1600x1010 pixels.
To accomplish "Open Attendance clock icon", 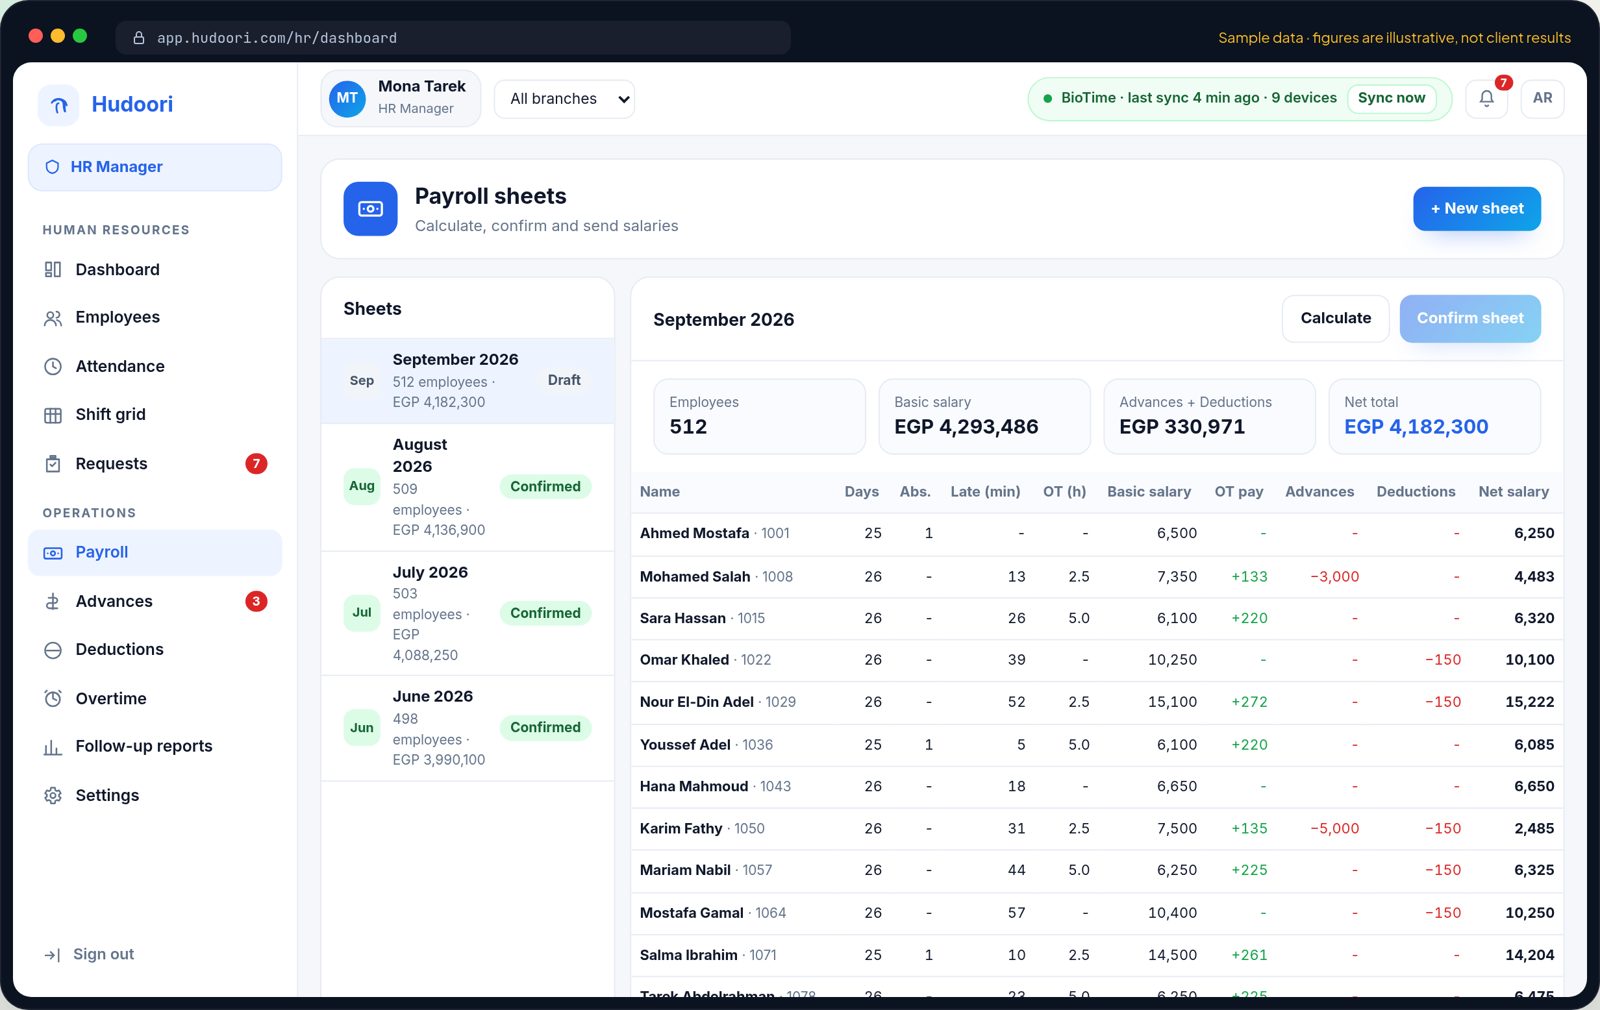I will [x=53, y=367].
